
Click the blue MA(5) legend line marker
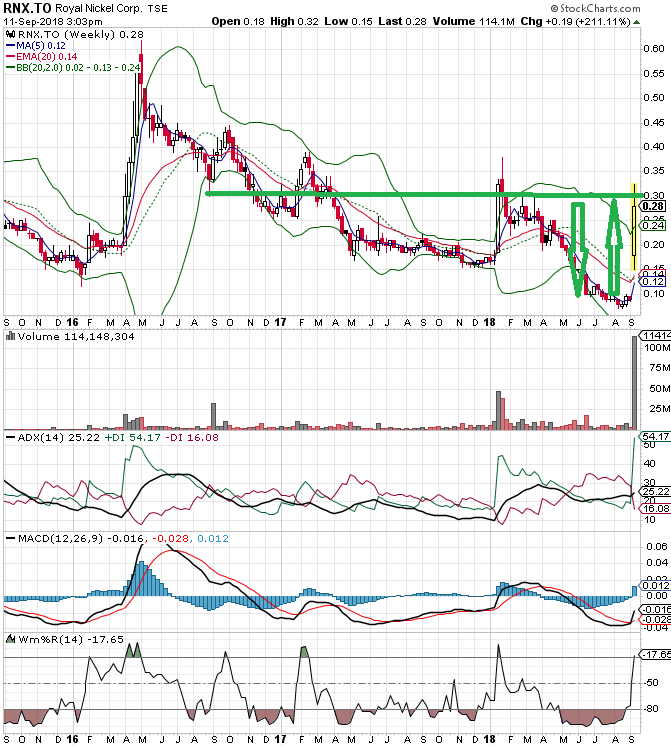point(10,46)
